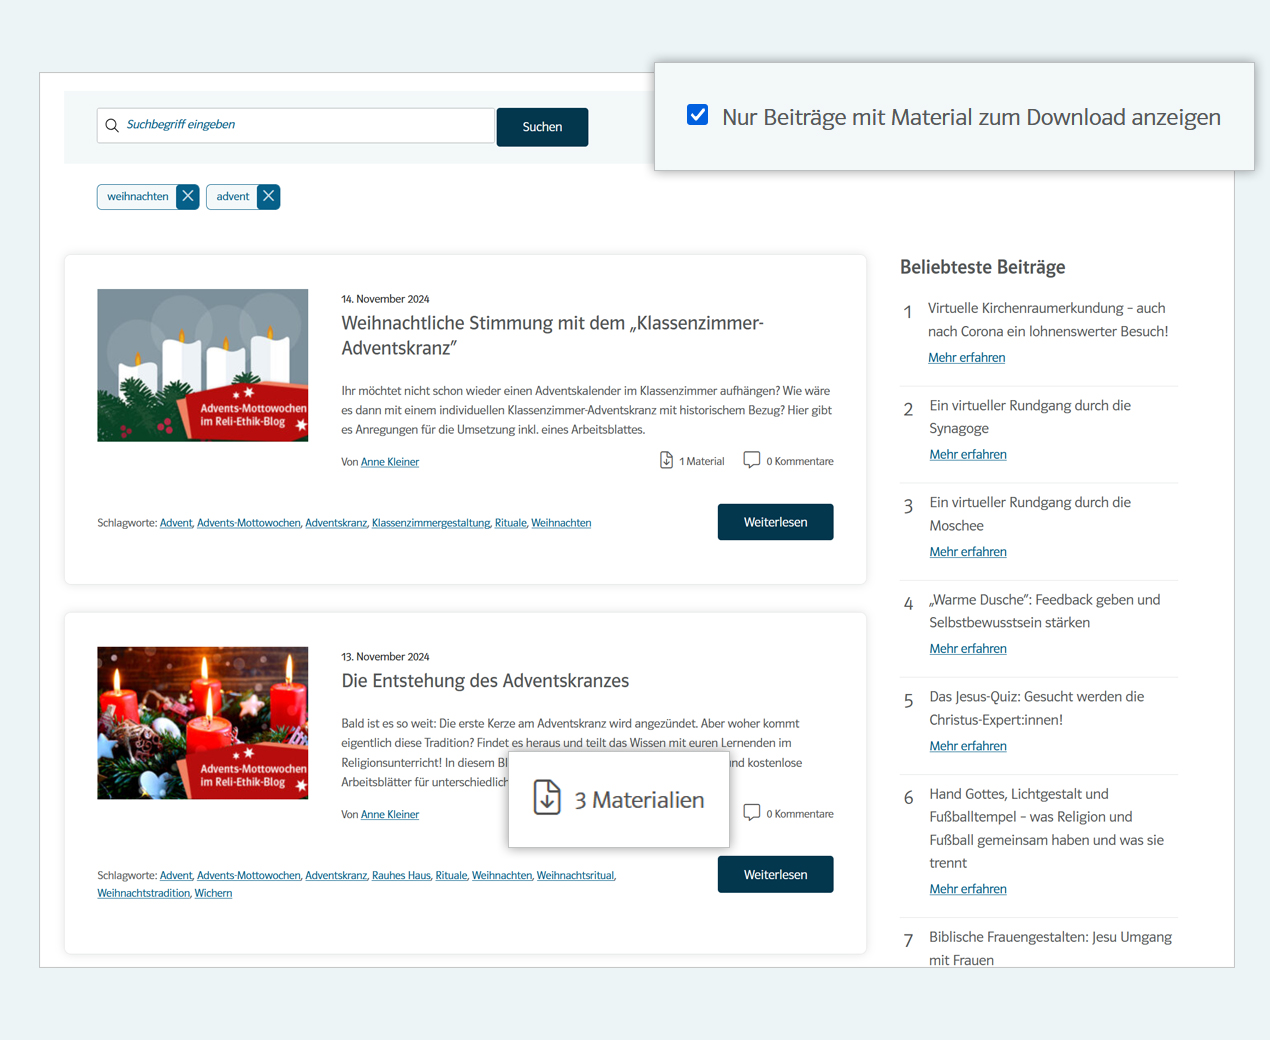Click Mehr erfahren for Das Jesus-Quiz
1270x1040 pixels.
click(968, 746)
